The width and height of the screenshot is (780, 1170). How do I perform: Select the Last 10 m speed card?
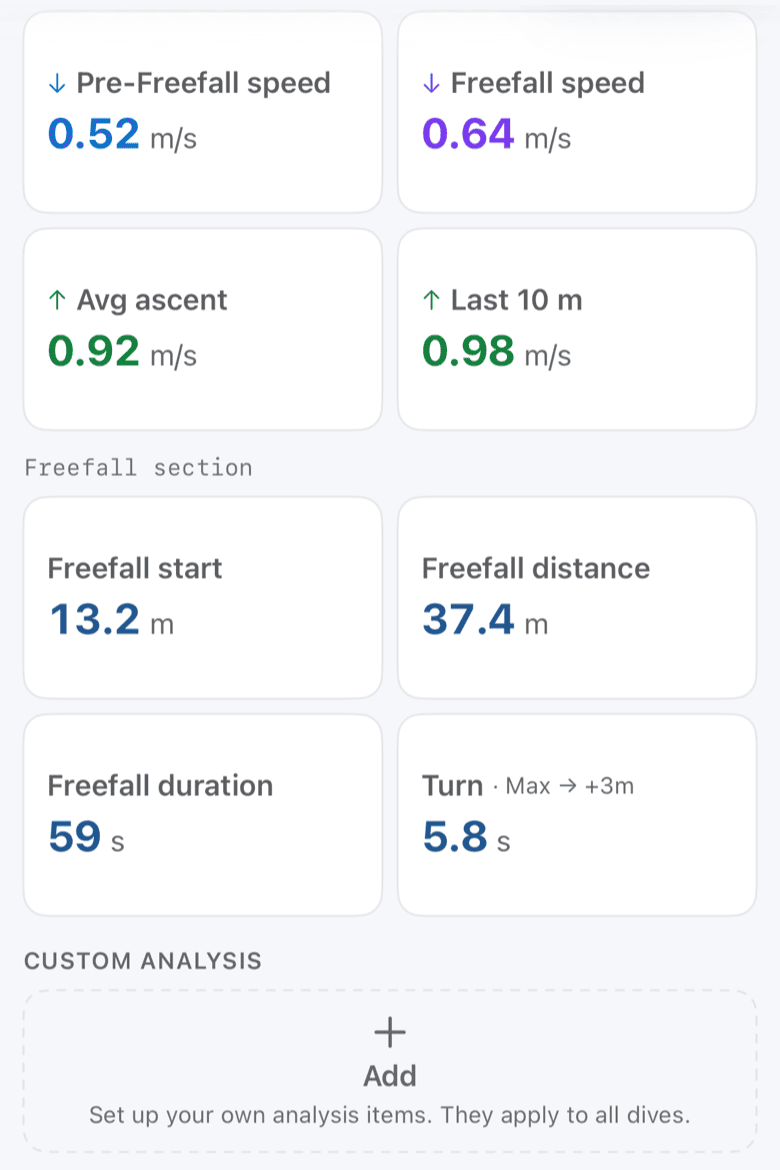(577, 329)
